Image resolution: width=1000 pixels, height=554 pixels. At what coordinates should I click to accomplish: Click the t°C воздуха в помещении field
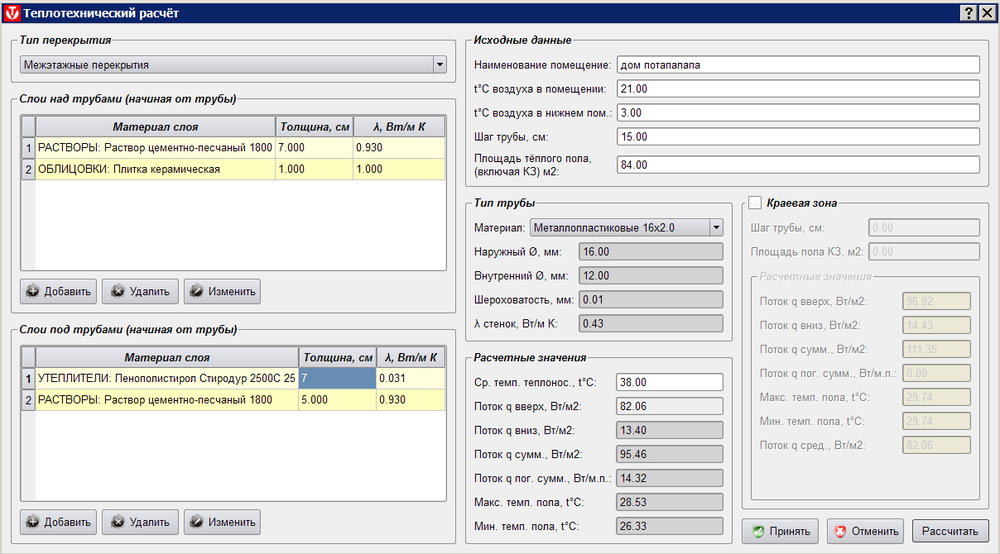point(798,89)
